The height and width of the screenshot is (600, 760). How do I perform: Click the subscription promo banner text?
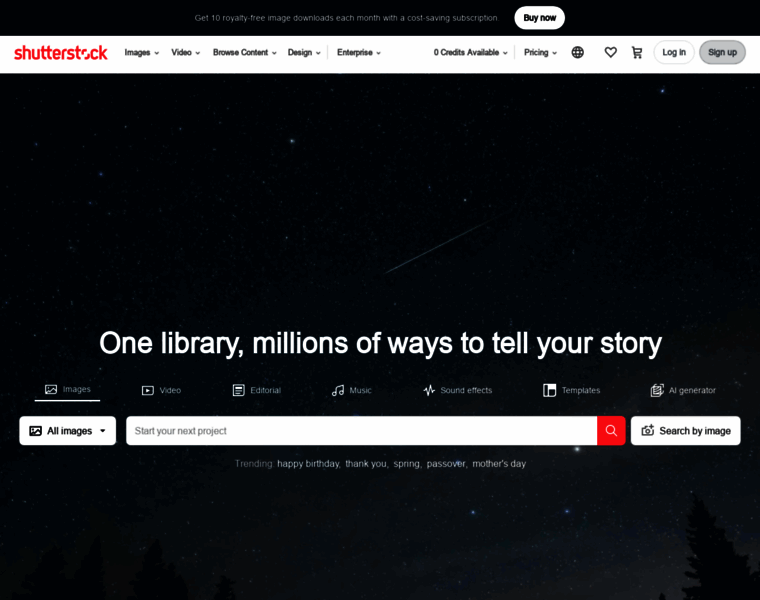(346, 18)
